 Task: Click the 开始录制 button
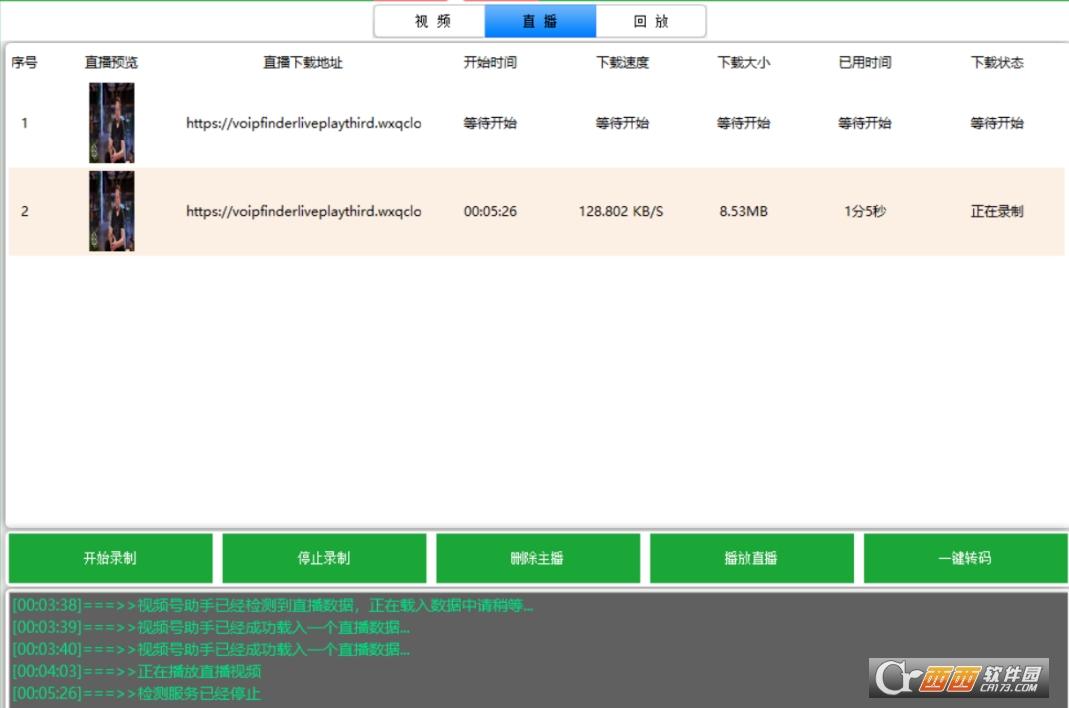click(x=110, y=558)
